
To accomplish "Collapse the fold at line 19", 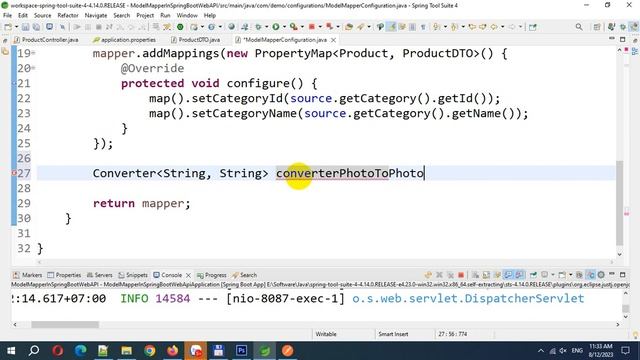I will click(33, 53).
